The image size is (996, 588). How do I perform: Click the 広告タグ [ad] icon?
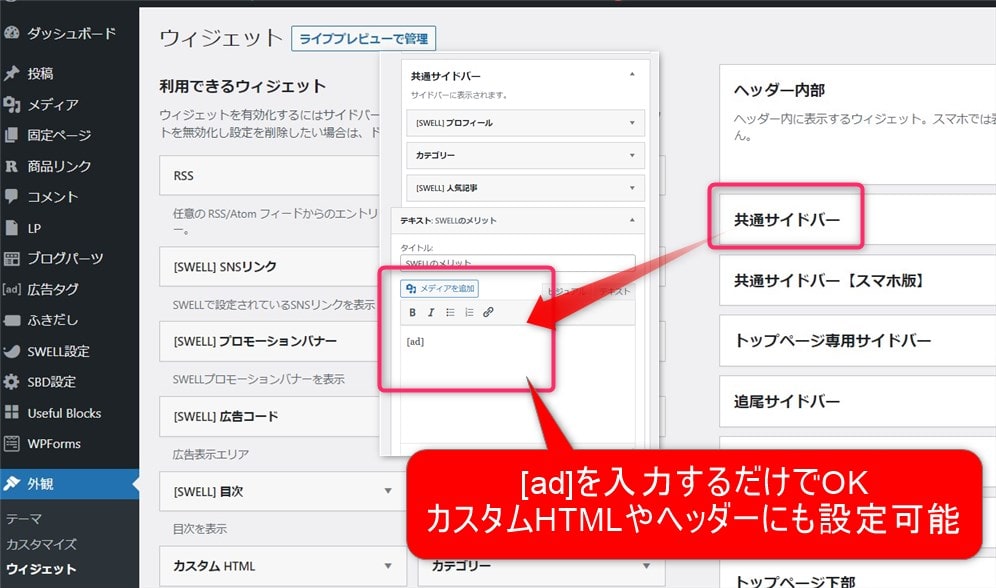tap(11, 289)
